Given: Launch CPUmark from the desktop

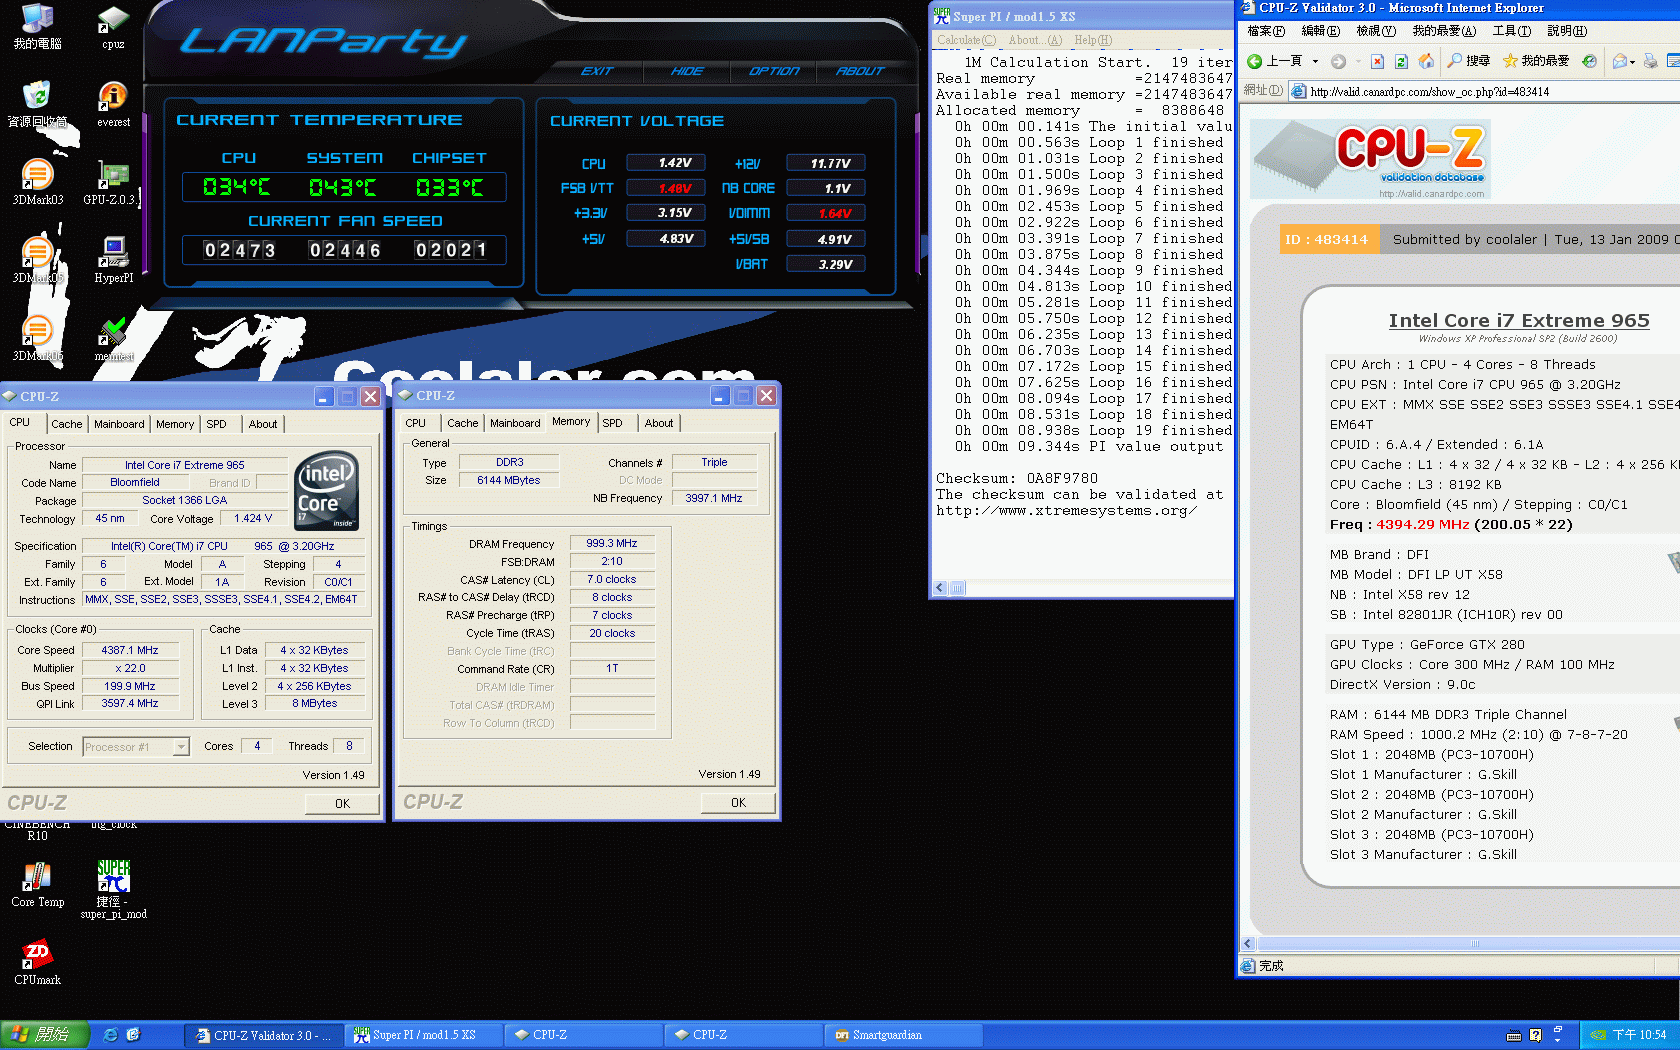Looking at the screenshot, I should pyautogui.click(x=37, y=956).
